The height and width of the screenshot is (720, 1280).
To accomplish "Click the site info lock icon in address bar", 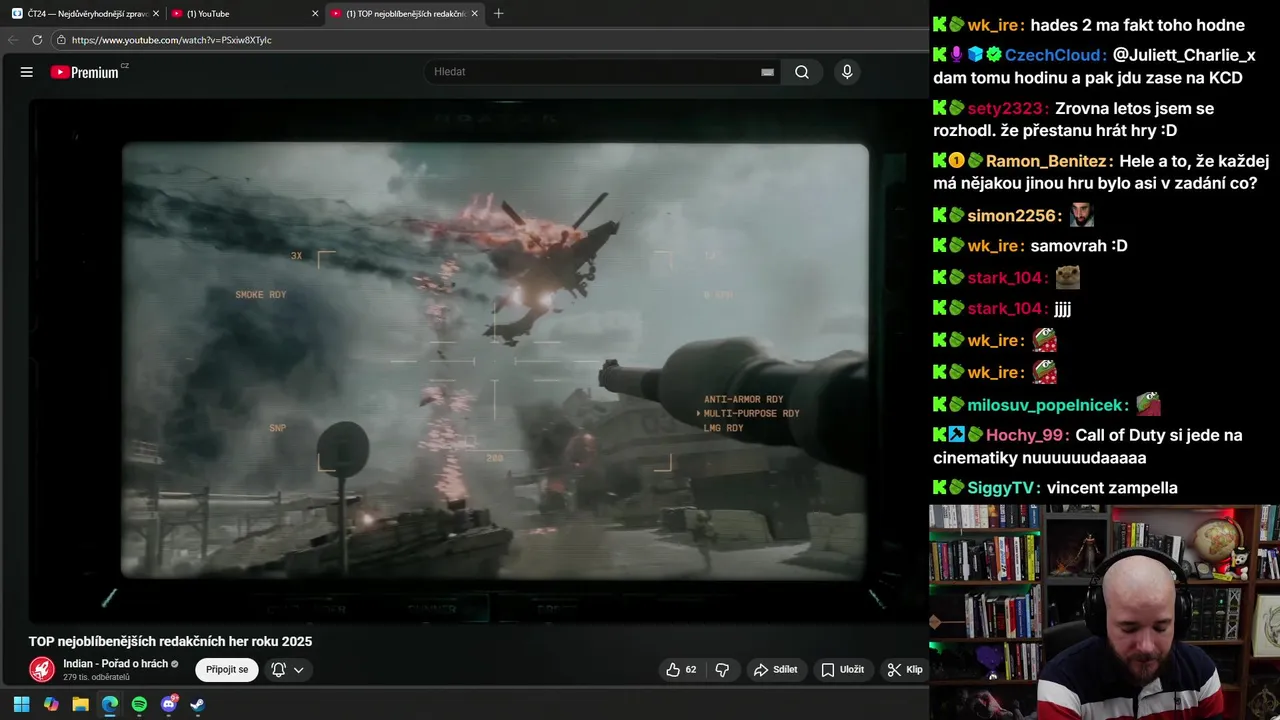I will (61, 40).
